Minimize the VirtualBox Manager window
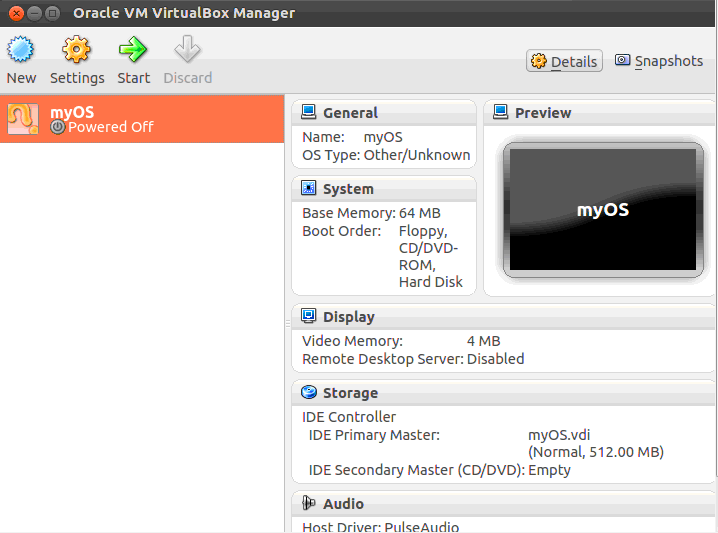 pos(34,13)
